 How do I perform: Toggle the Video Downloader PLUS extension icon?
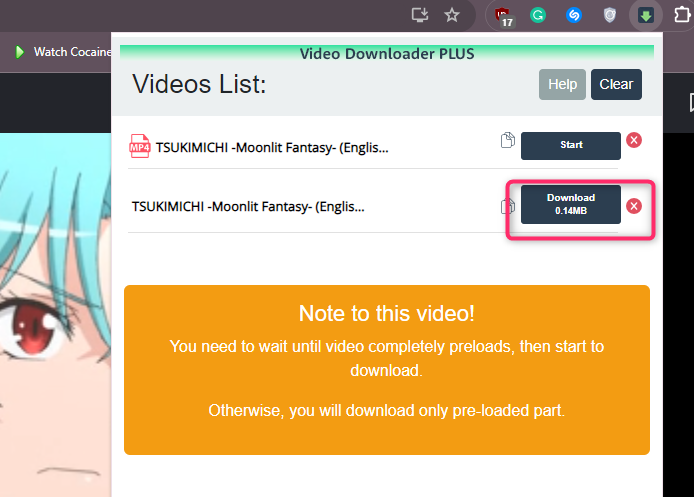[646, 16]
